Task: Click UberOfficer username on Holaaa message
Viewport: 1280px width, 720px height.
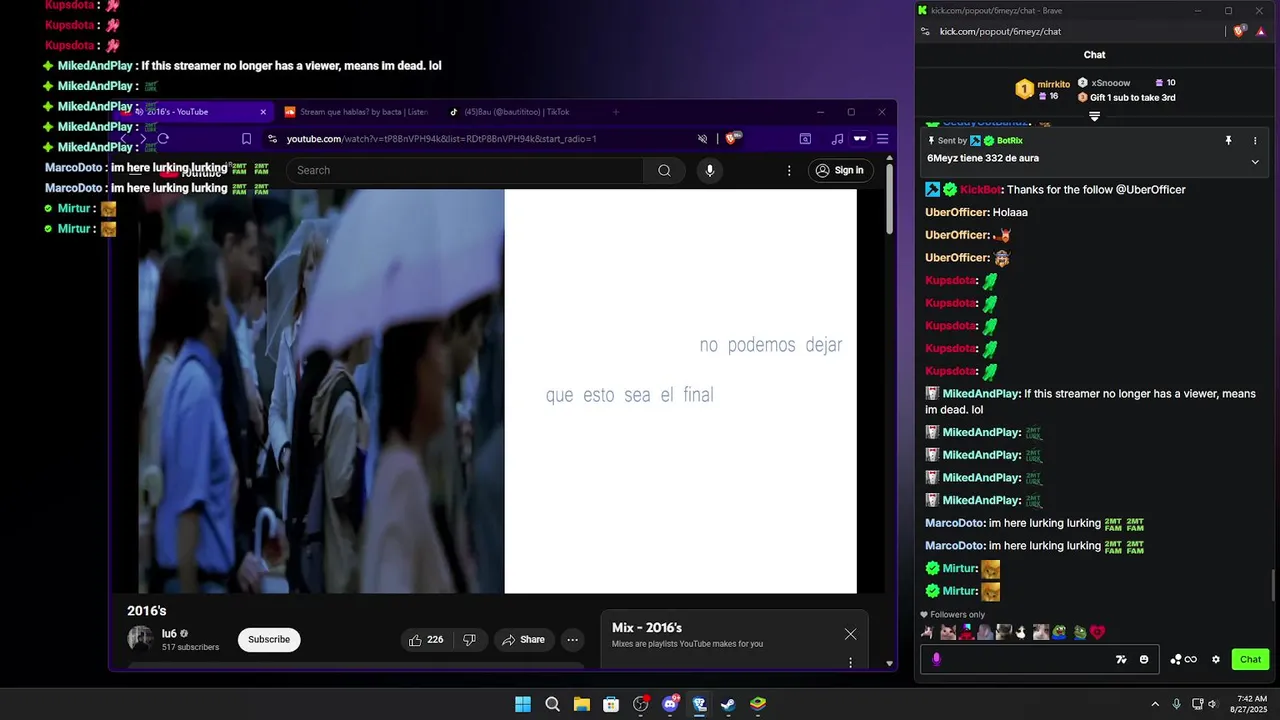Action: [x=957, y=212]
